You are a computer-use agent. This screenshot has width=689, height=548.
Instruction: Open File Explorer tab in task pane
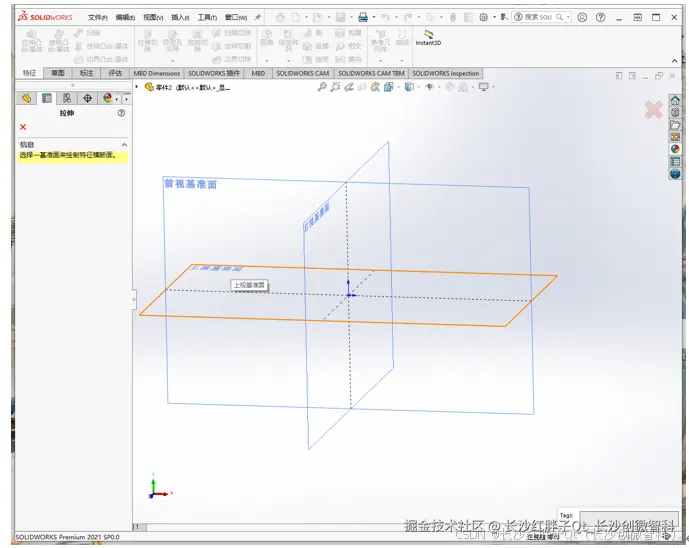(x=675, y=125)
